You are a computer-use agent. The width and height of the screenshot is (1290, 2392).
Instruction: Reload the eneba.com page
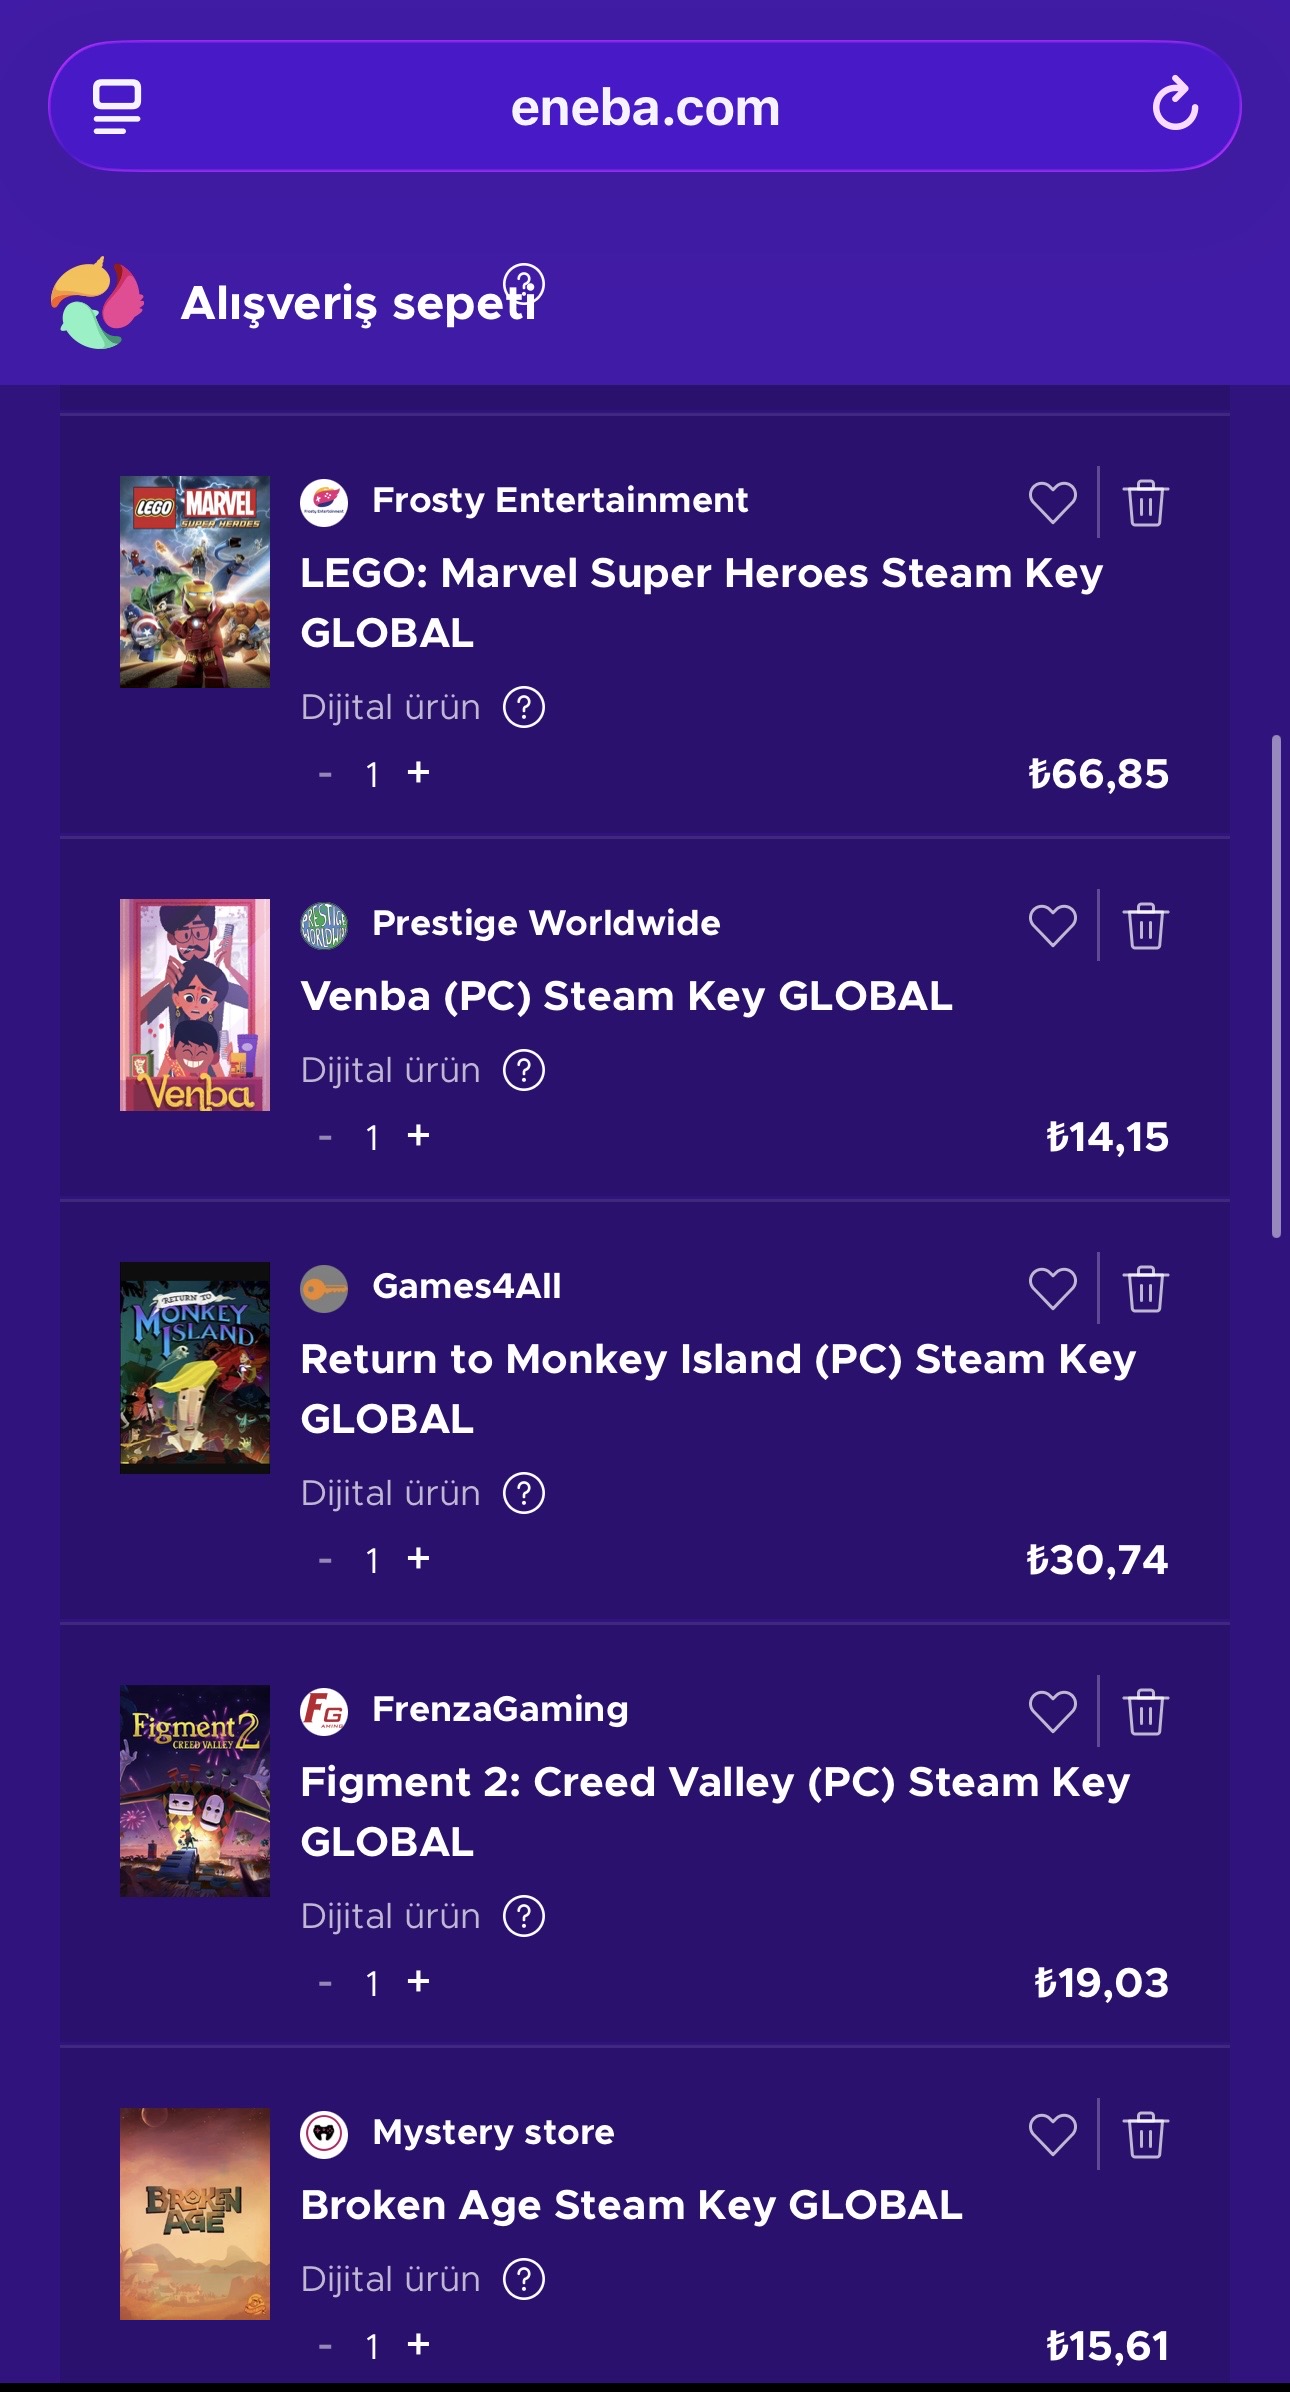click(x=1175, y=105)
